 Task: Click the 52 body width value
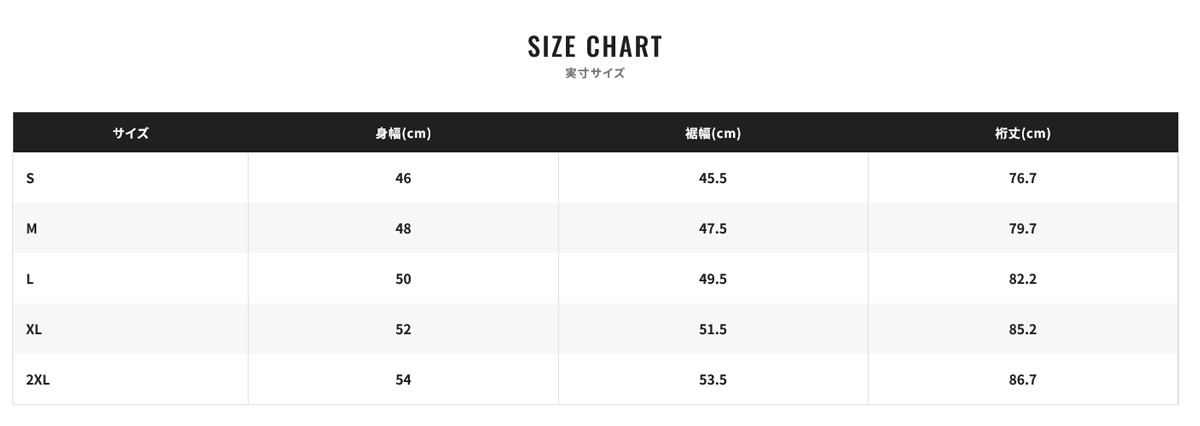[x=403, y=329]
